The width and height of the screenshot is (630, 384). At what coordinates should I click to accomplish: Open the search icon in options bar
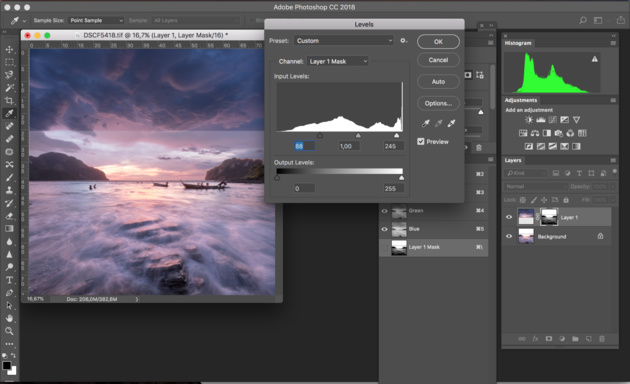[x=583, y=20]
